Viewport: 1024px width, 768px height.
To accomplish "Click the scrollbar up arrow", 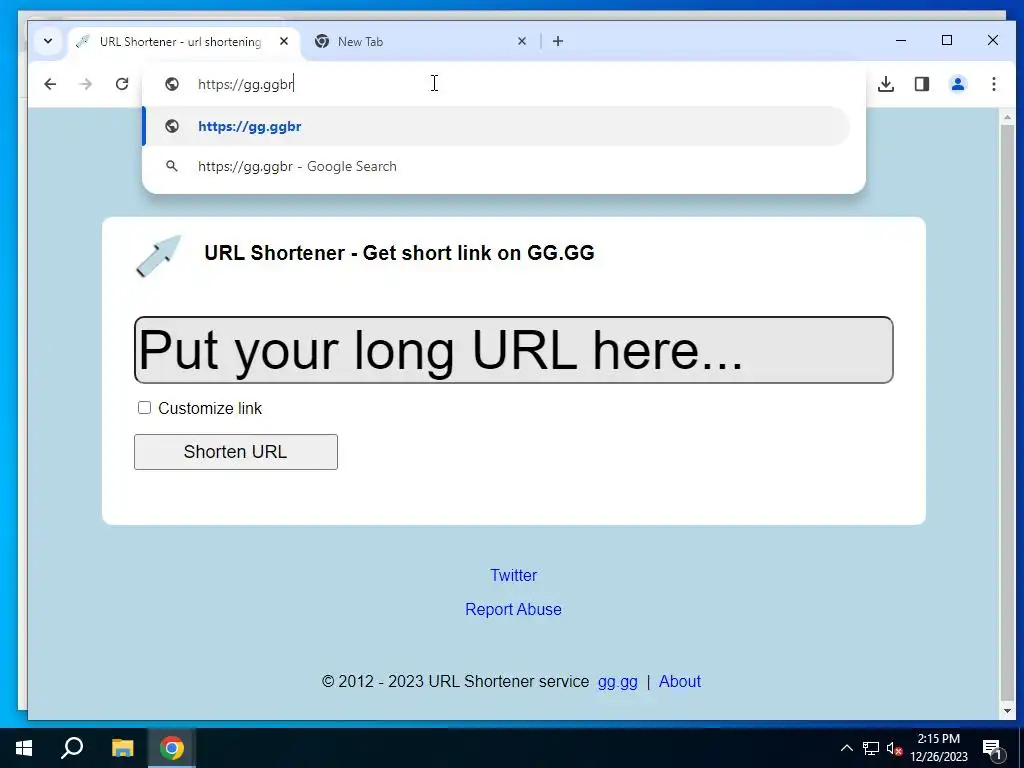I will click(1007, 118).
